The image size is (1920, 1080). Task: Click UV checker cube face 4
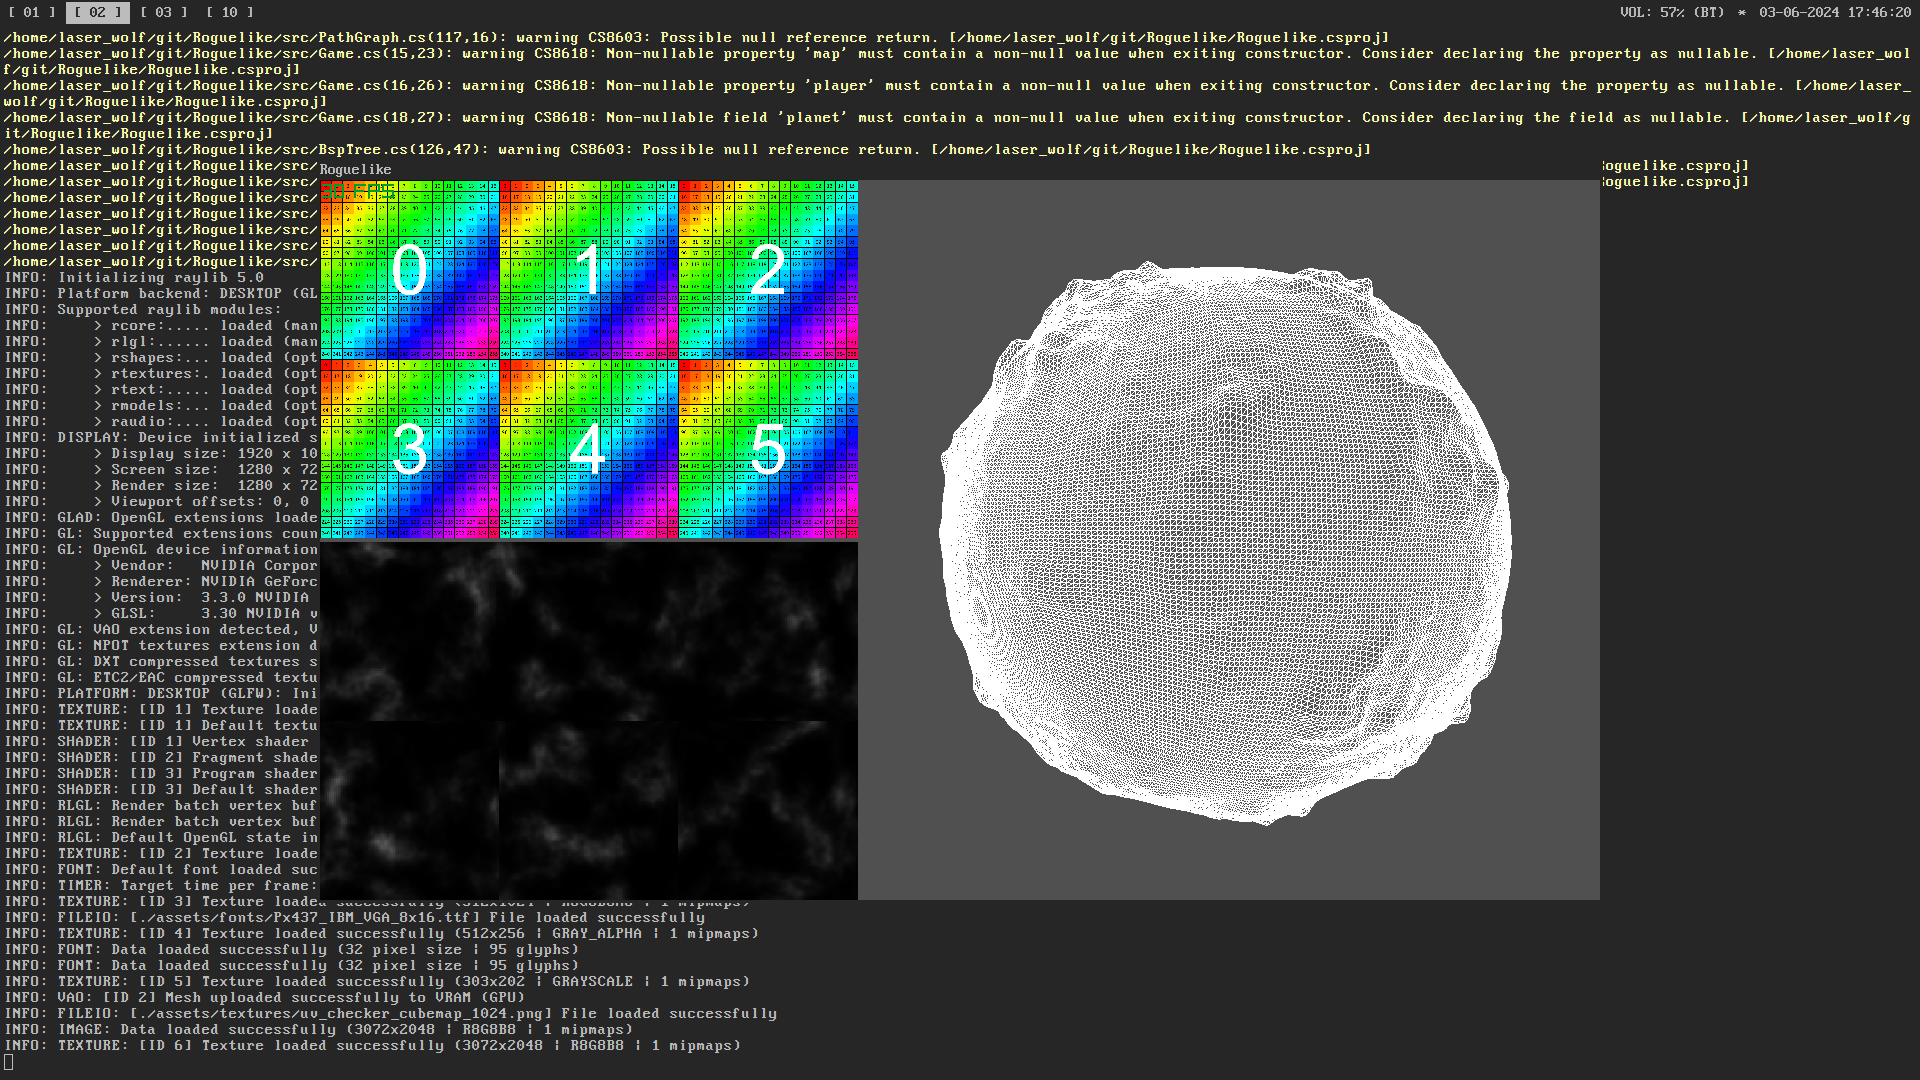(x=588, y=449)
